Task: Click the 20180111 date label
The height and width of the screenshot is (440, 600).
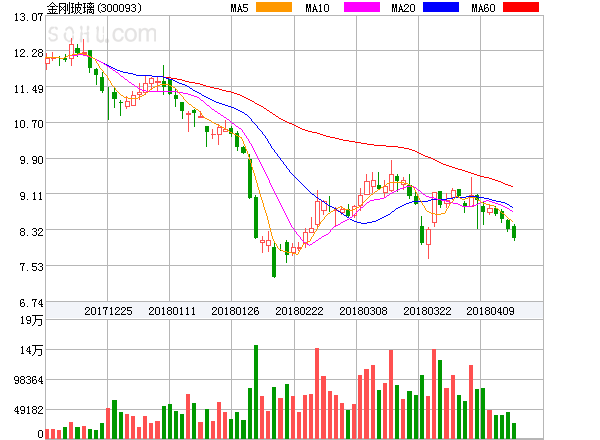Action: [x=172, y=311]
